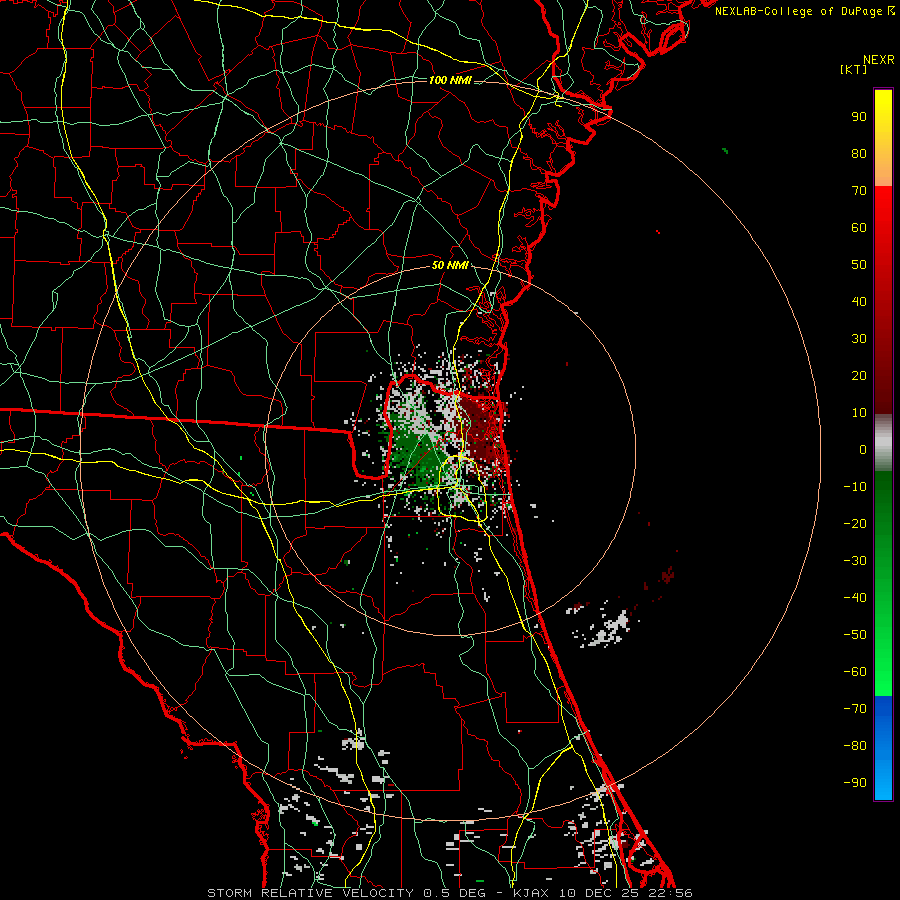Click the 0 value on velocity scale
Viewport: 900px width, 900px height.
coord(863,450)
